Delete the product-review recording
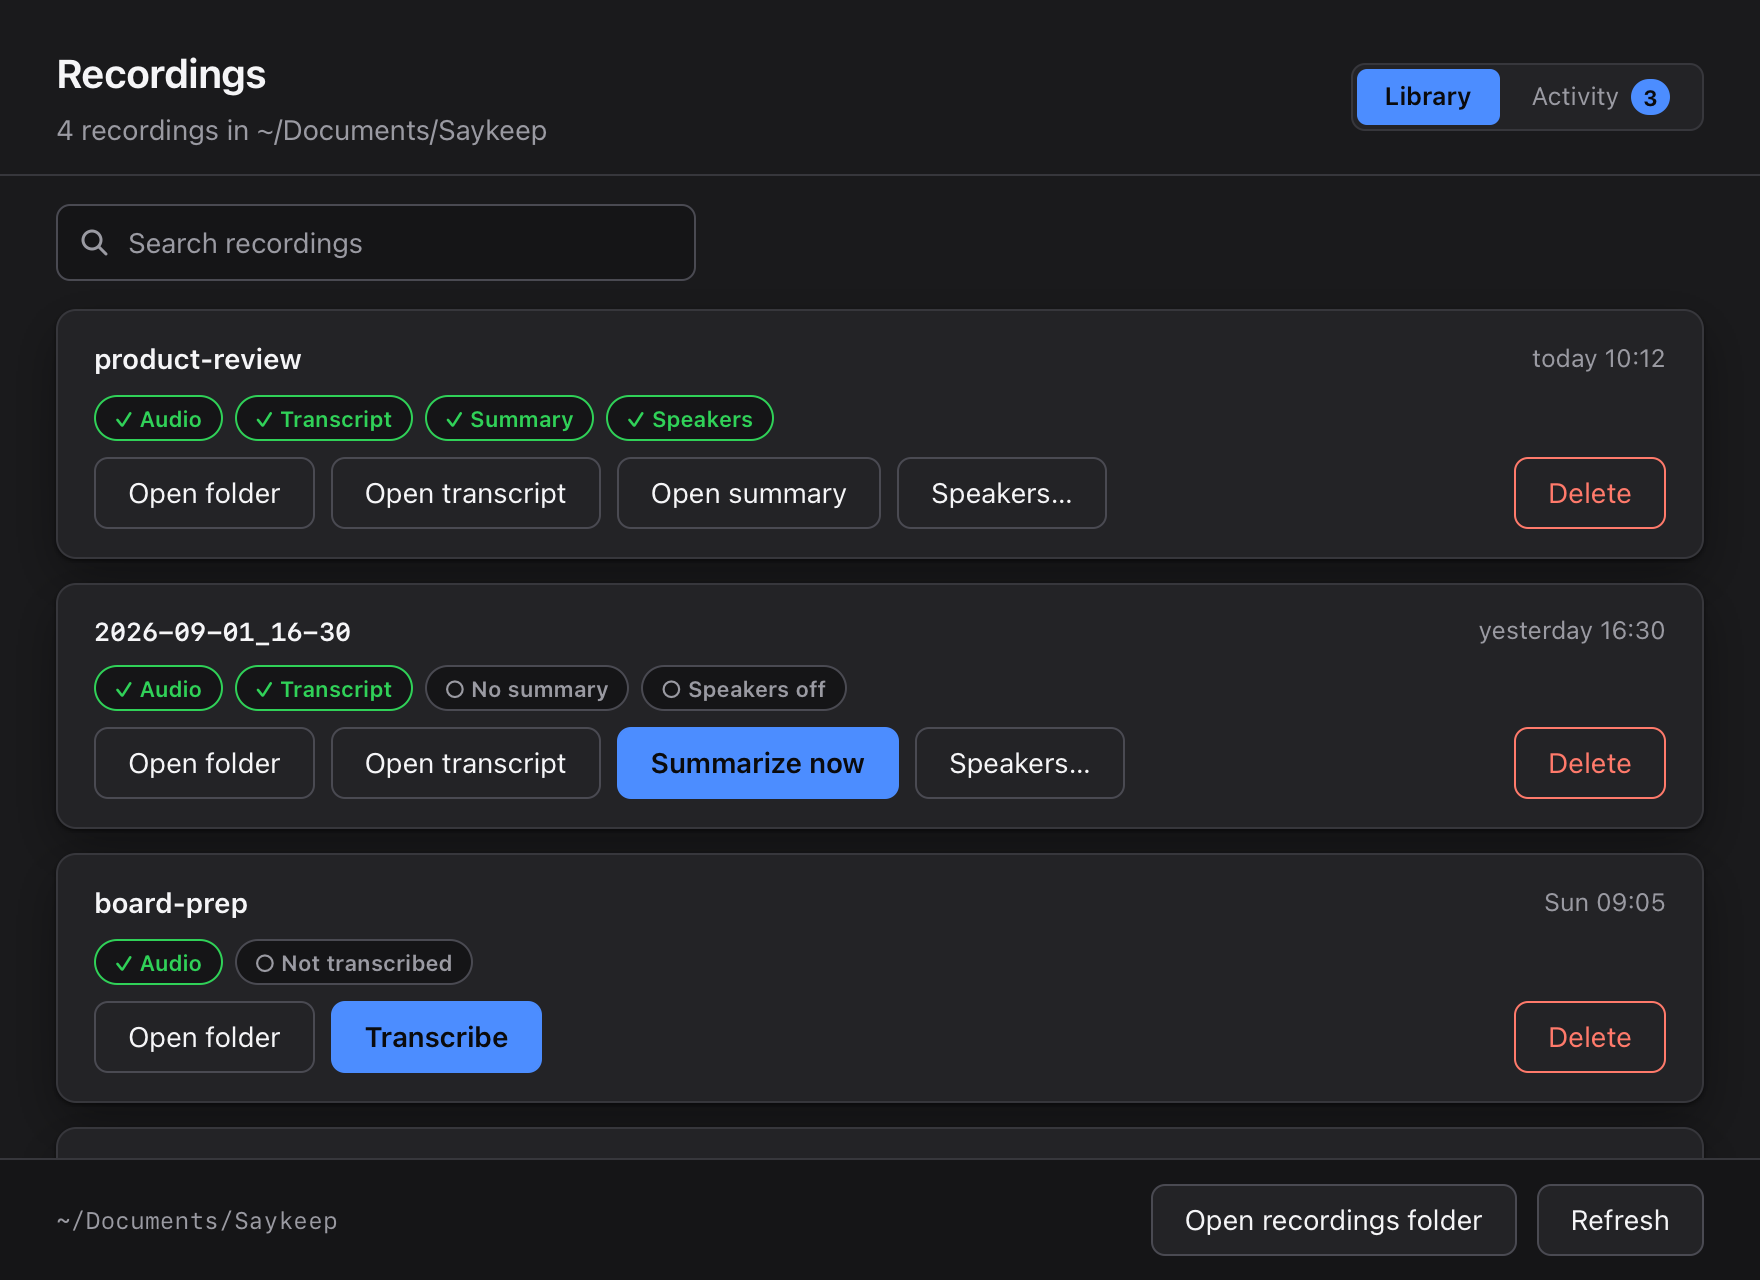The image size is (1760, 1280). tap(1589, 493)
